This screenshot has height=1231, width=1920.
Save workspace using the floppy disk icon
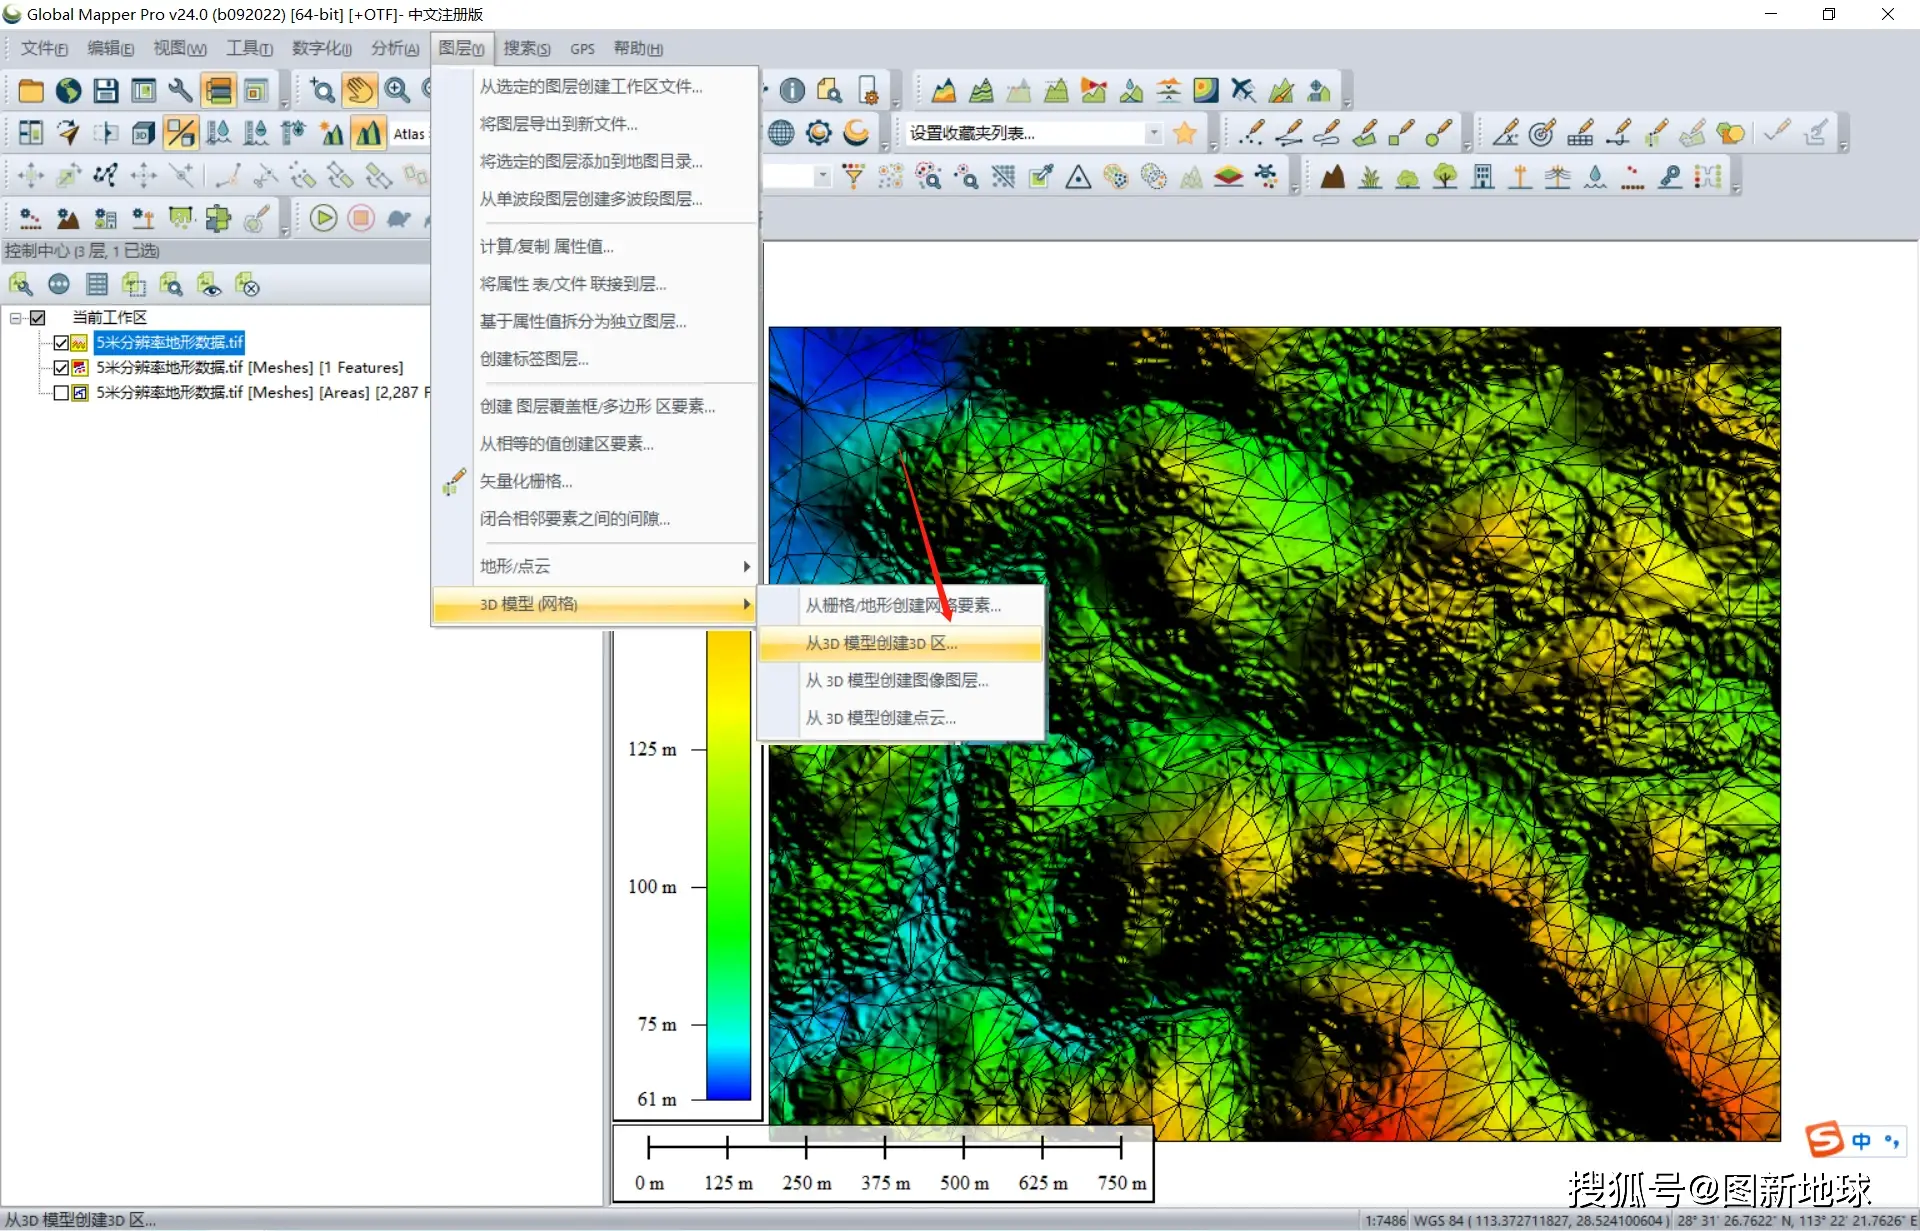(x=106, y=91)
